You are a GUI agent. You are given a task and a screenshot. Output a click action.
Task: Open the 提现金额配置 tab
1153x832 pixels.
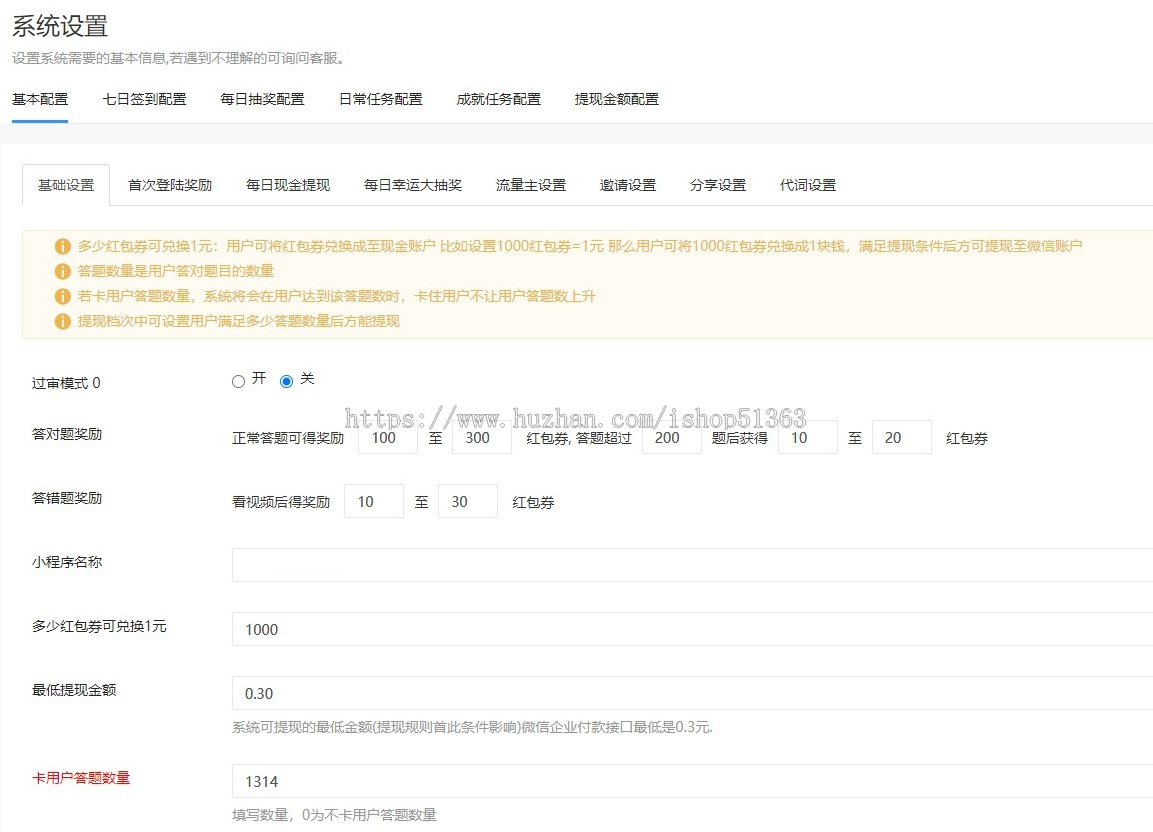[617, 99]
